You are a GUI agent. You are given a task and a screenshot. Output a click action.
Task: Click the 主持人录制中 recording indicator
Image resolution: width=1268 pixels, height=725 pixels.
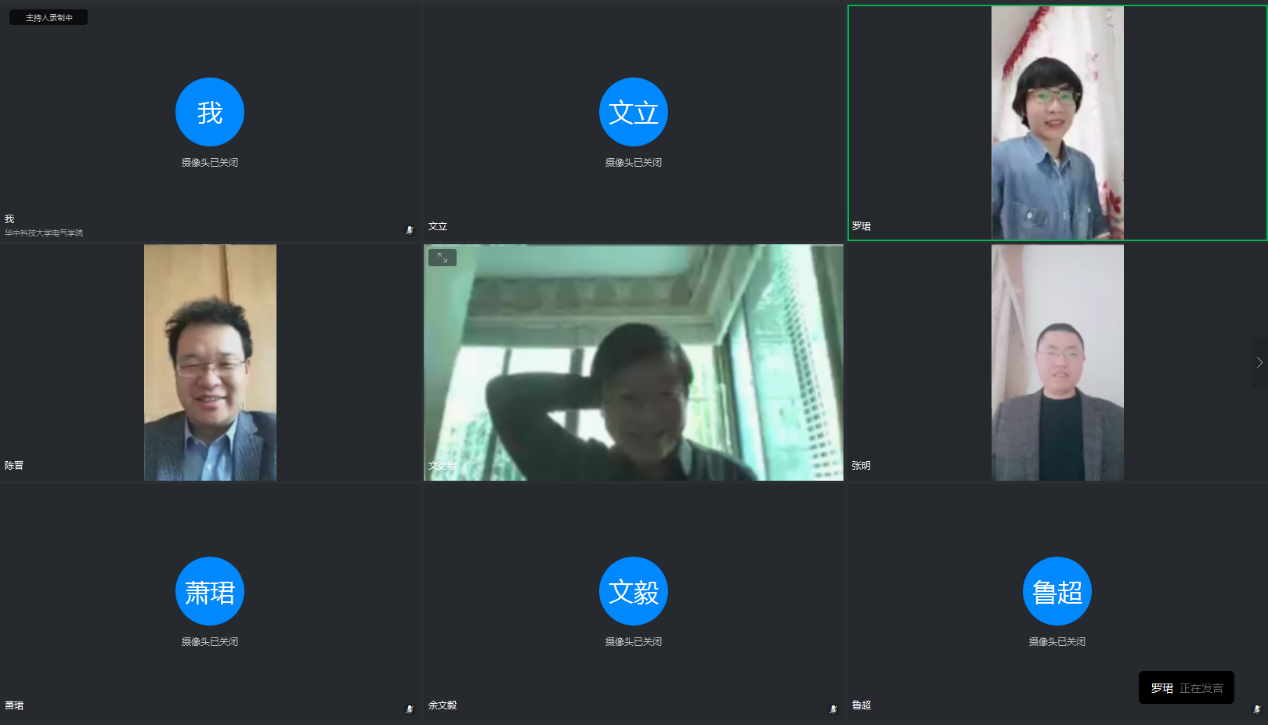(x=49, y=17)
